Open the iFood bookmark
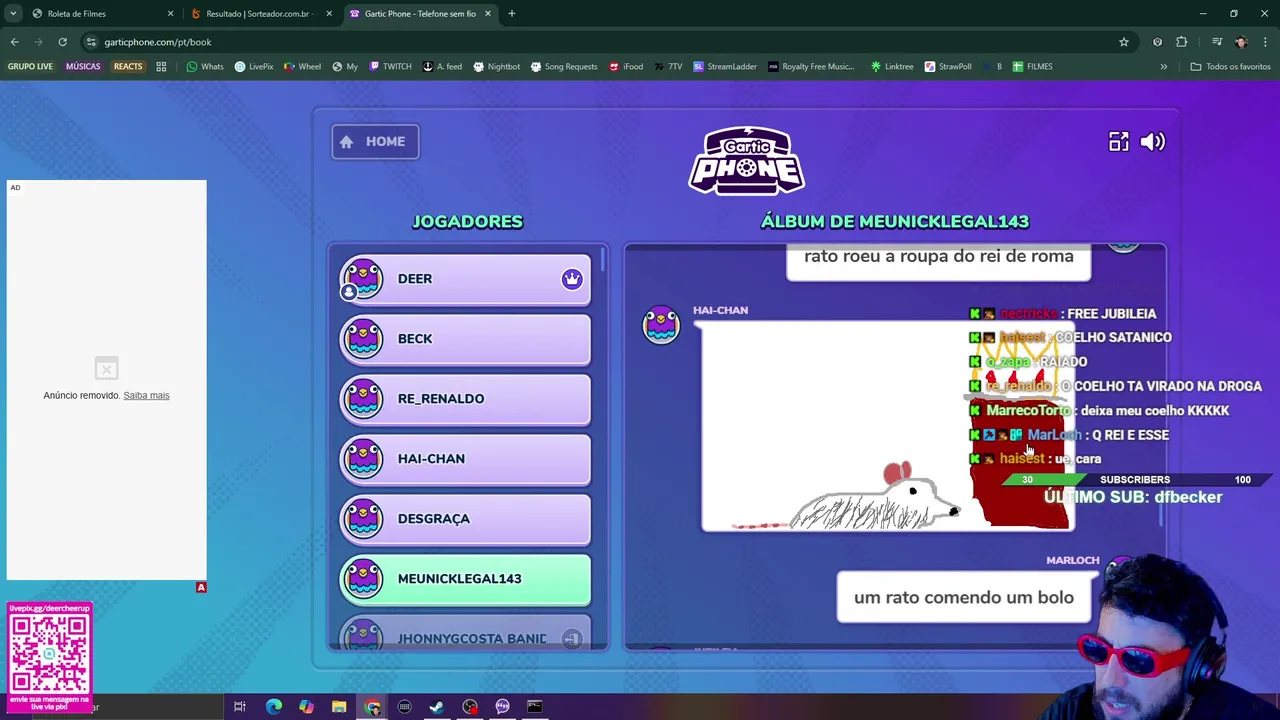Screen dimensions: 1280x720 [625, 67]
